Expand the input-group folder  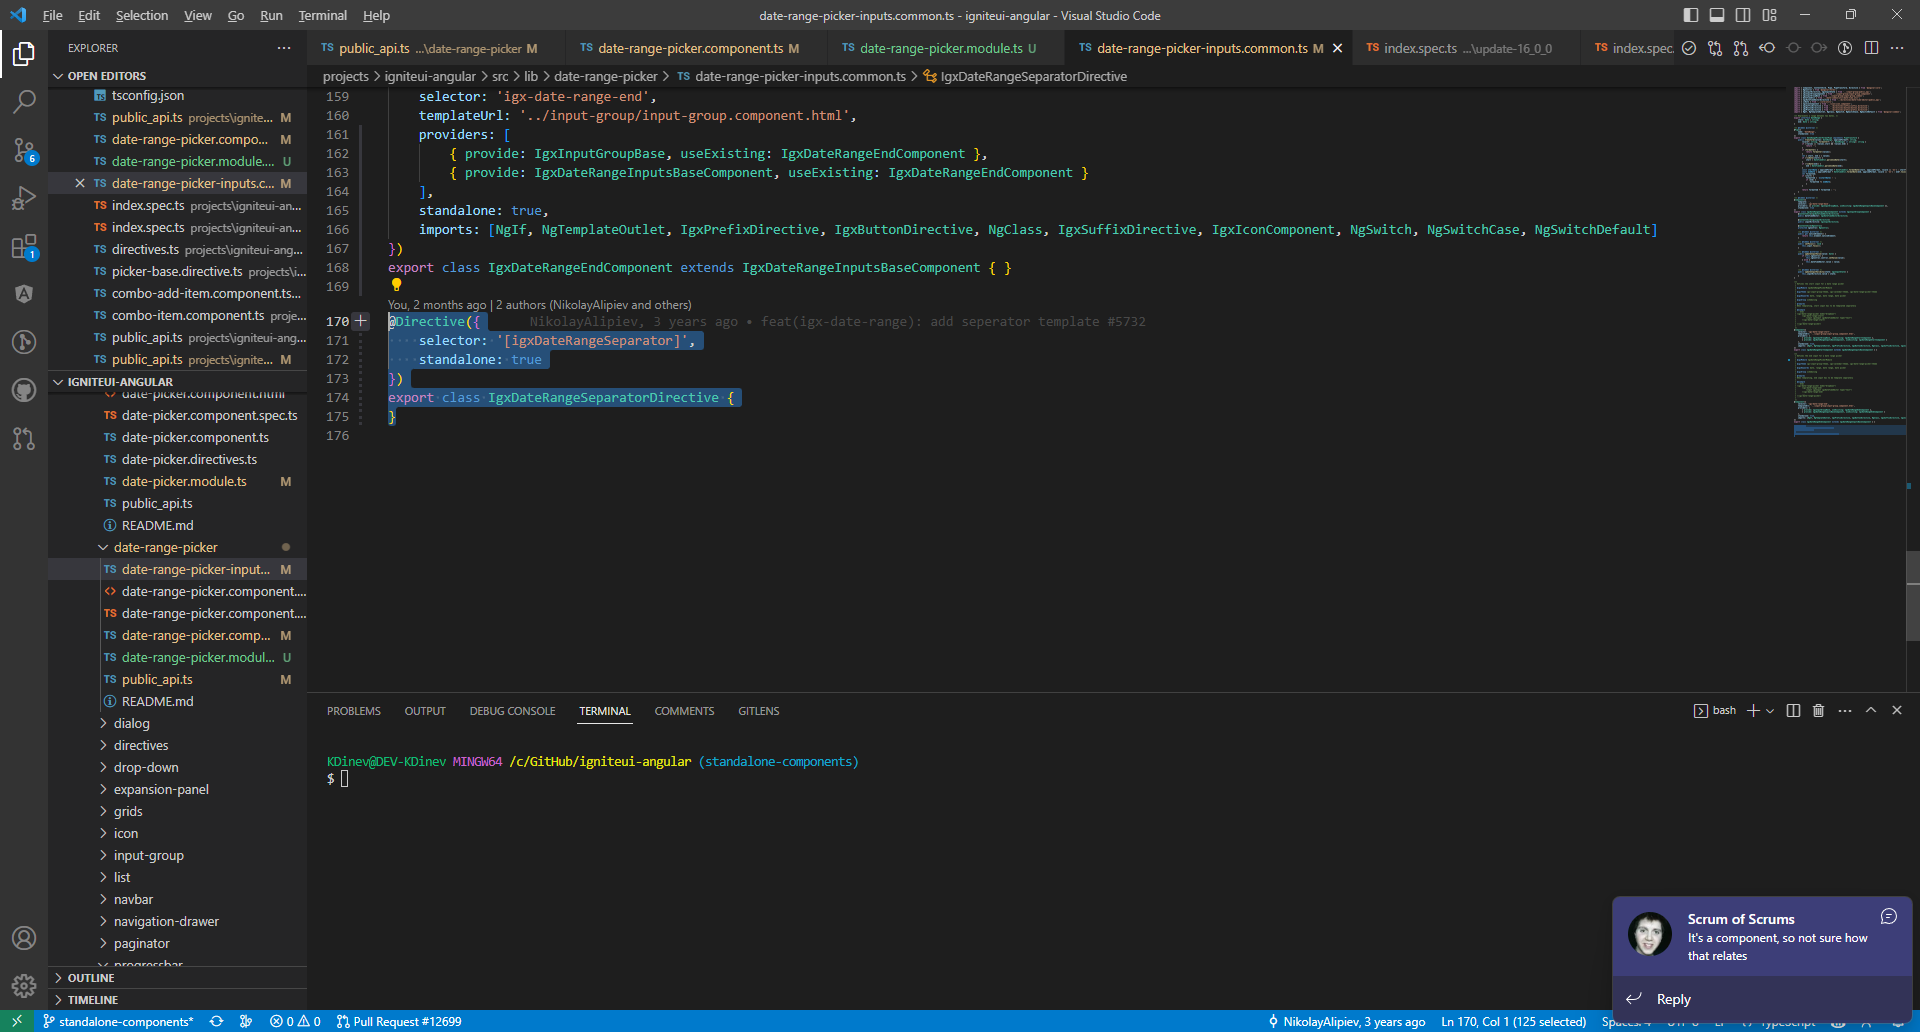(150, 855)
